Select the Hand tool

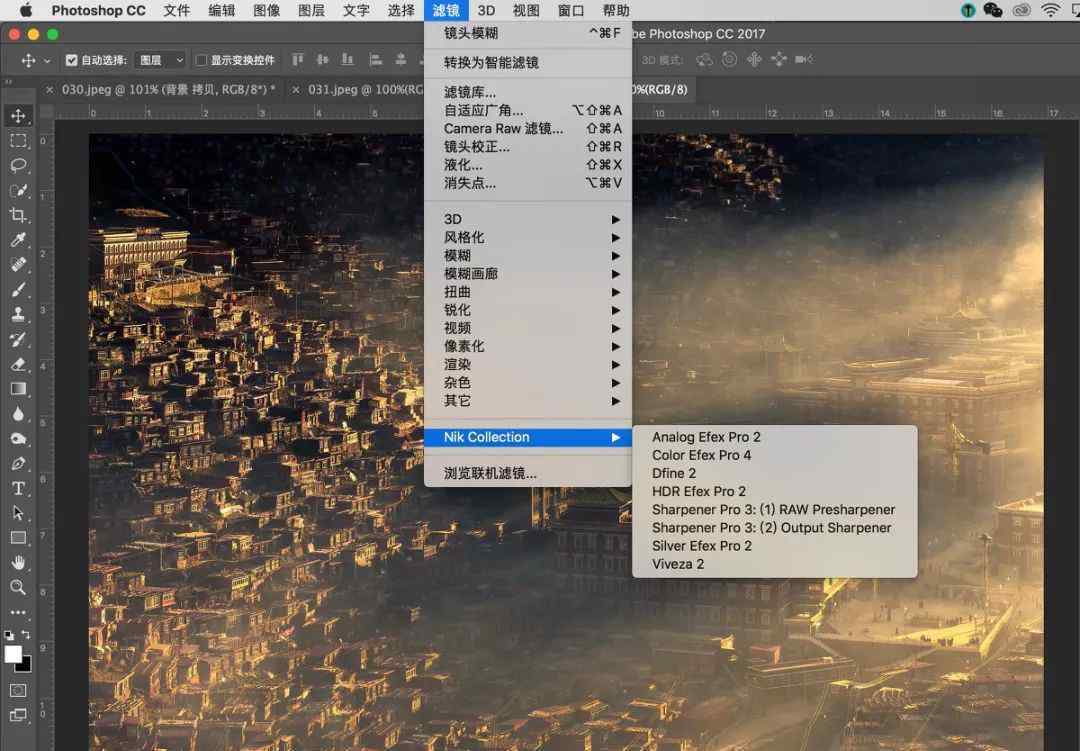(x=19, y=563)
